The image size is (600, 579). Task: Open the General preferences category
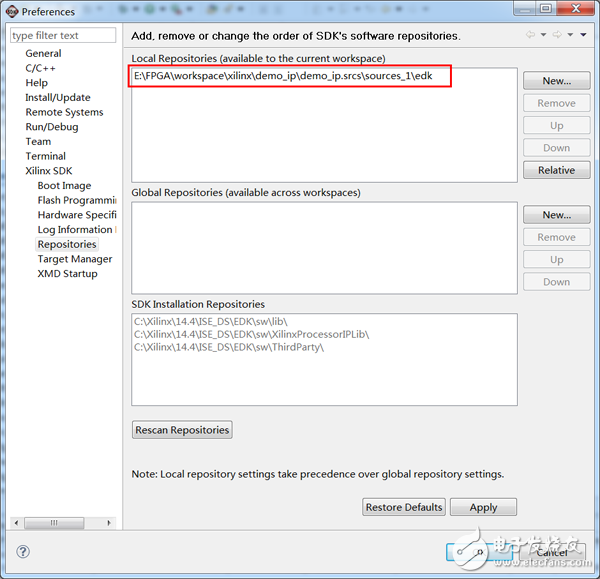pos(43,54)
